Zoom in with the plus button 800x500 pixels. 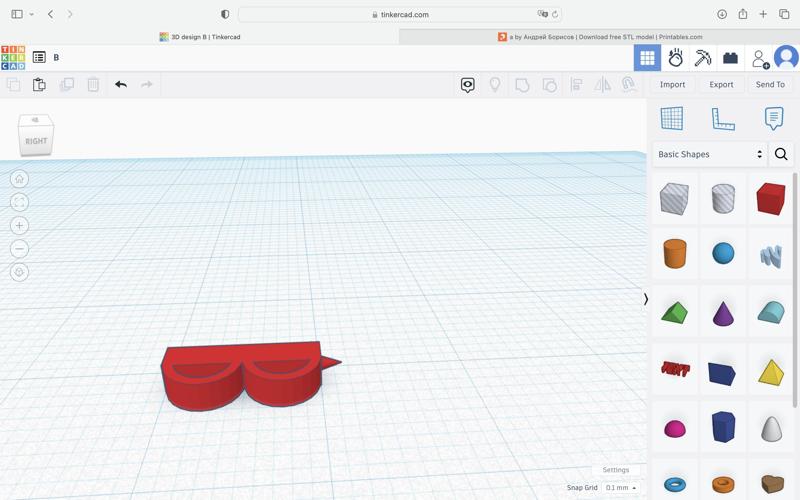[x=19, y=226]
